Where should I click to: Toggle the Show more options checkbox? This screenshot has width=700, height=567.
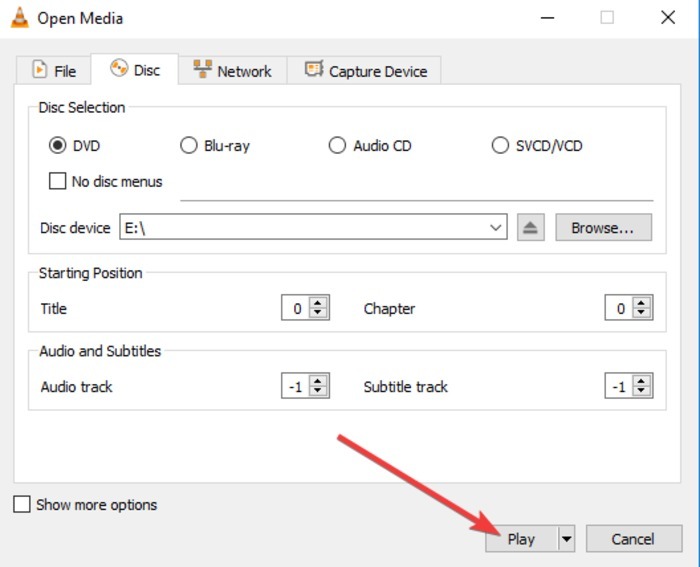pyautogui.click(x=22, y=505)
